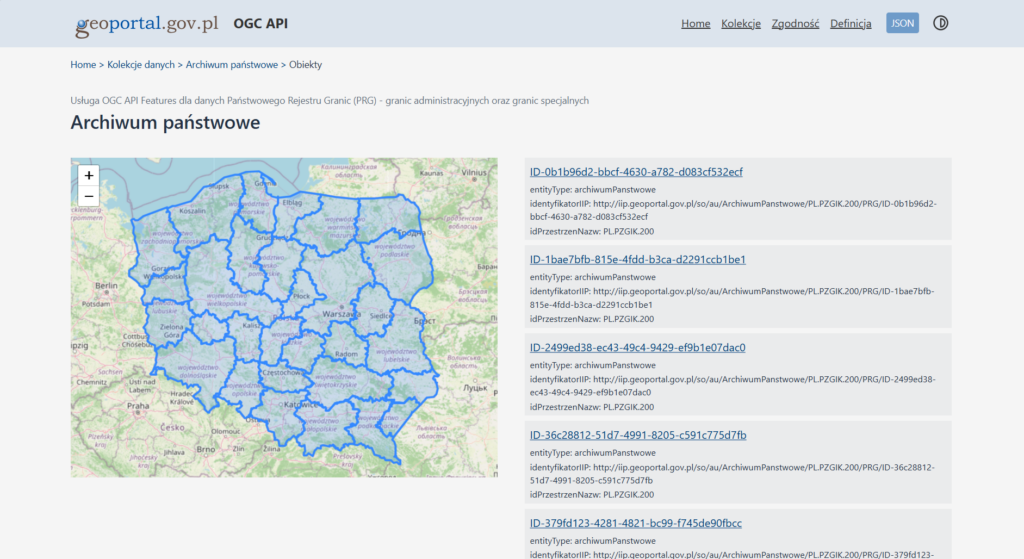The image size is (1024, 559).
Task: Open Kolekcje danych breadcrumb link
Action: [141, 65]
